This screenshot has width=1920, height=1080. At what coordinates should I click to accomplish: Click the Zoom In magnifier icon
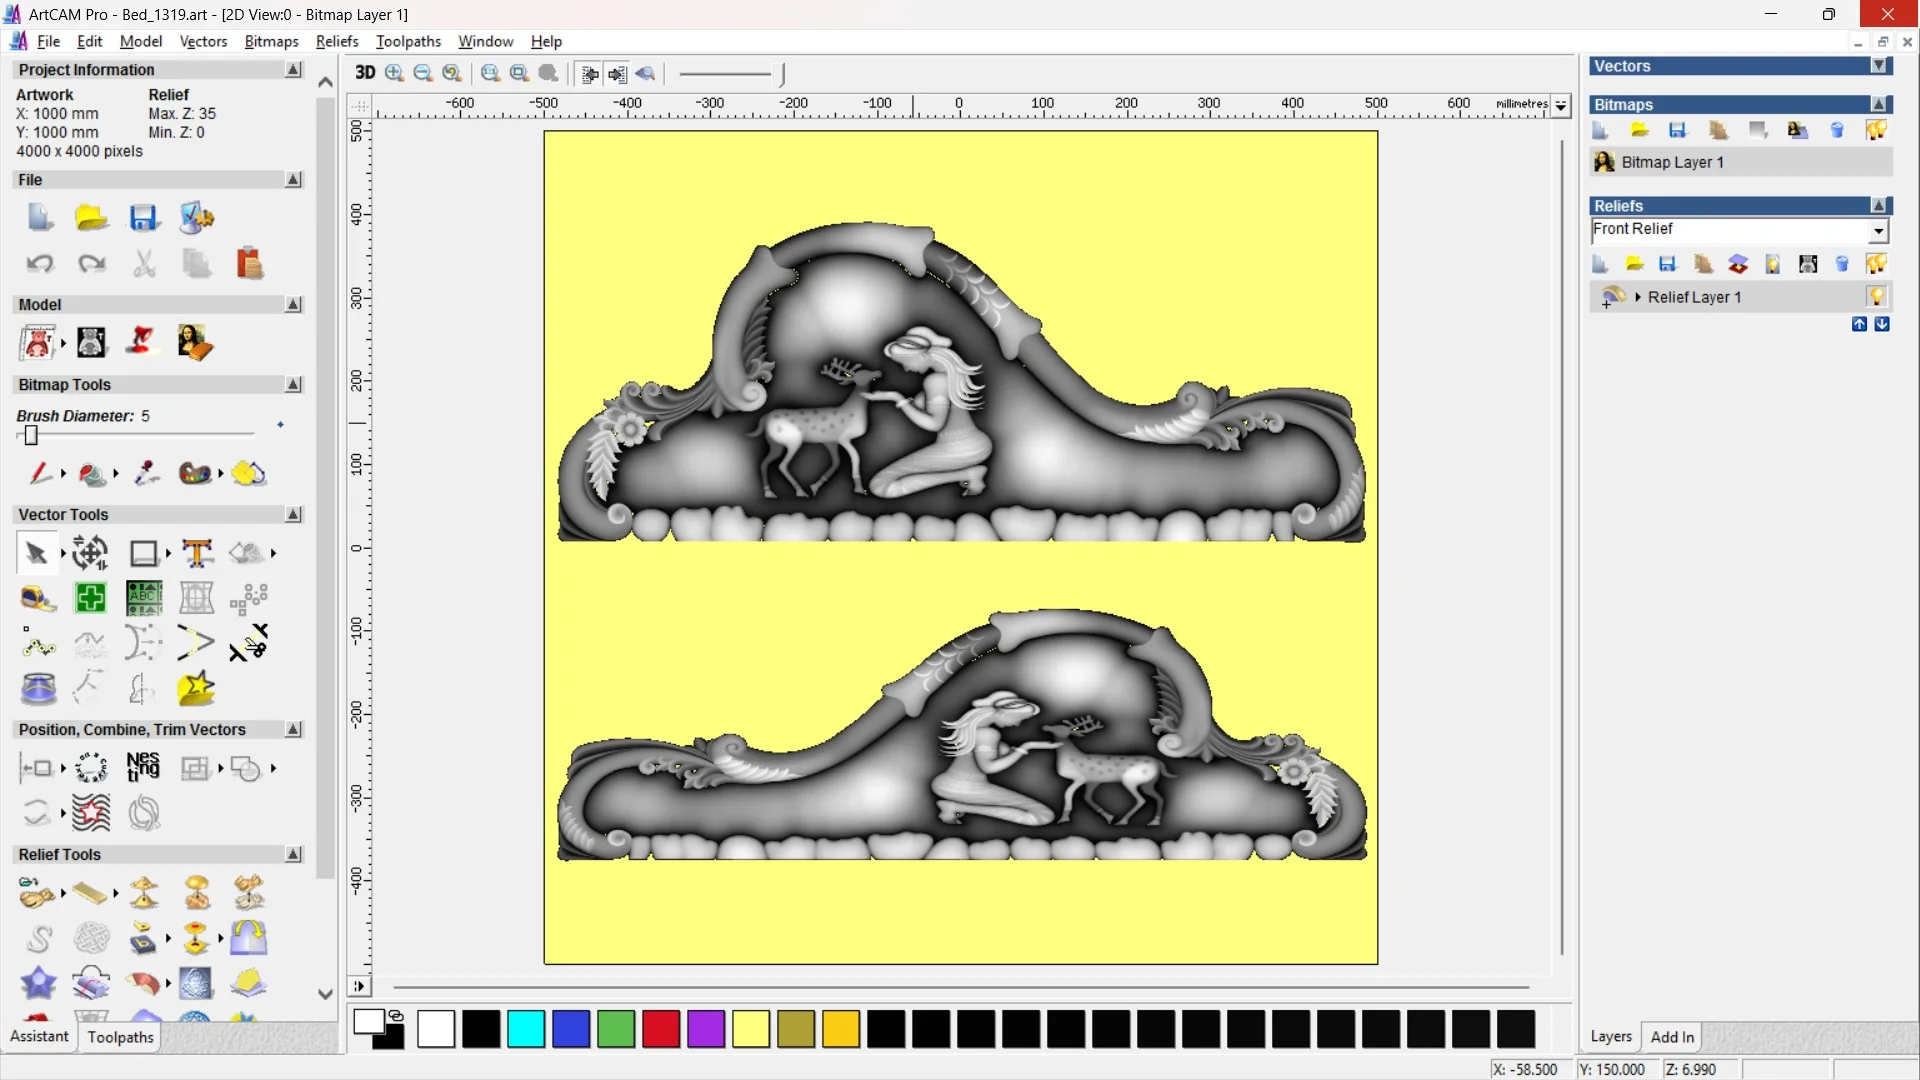click(x=395, y=73)
